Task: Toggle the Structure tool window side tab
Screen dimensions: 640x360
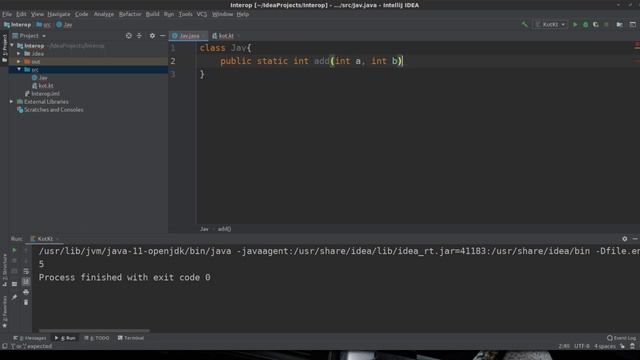Action: [4, 269]
